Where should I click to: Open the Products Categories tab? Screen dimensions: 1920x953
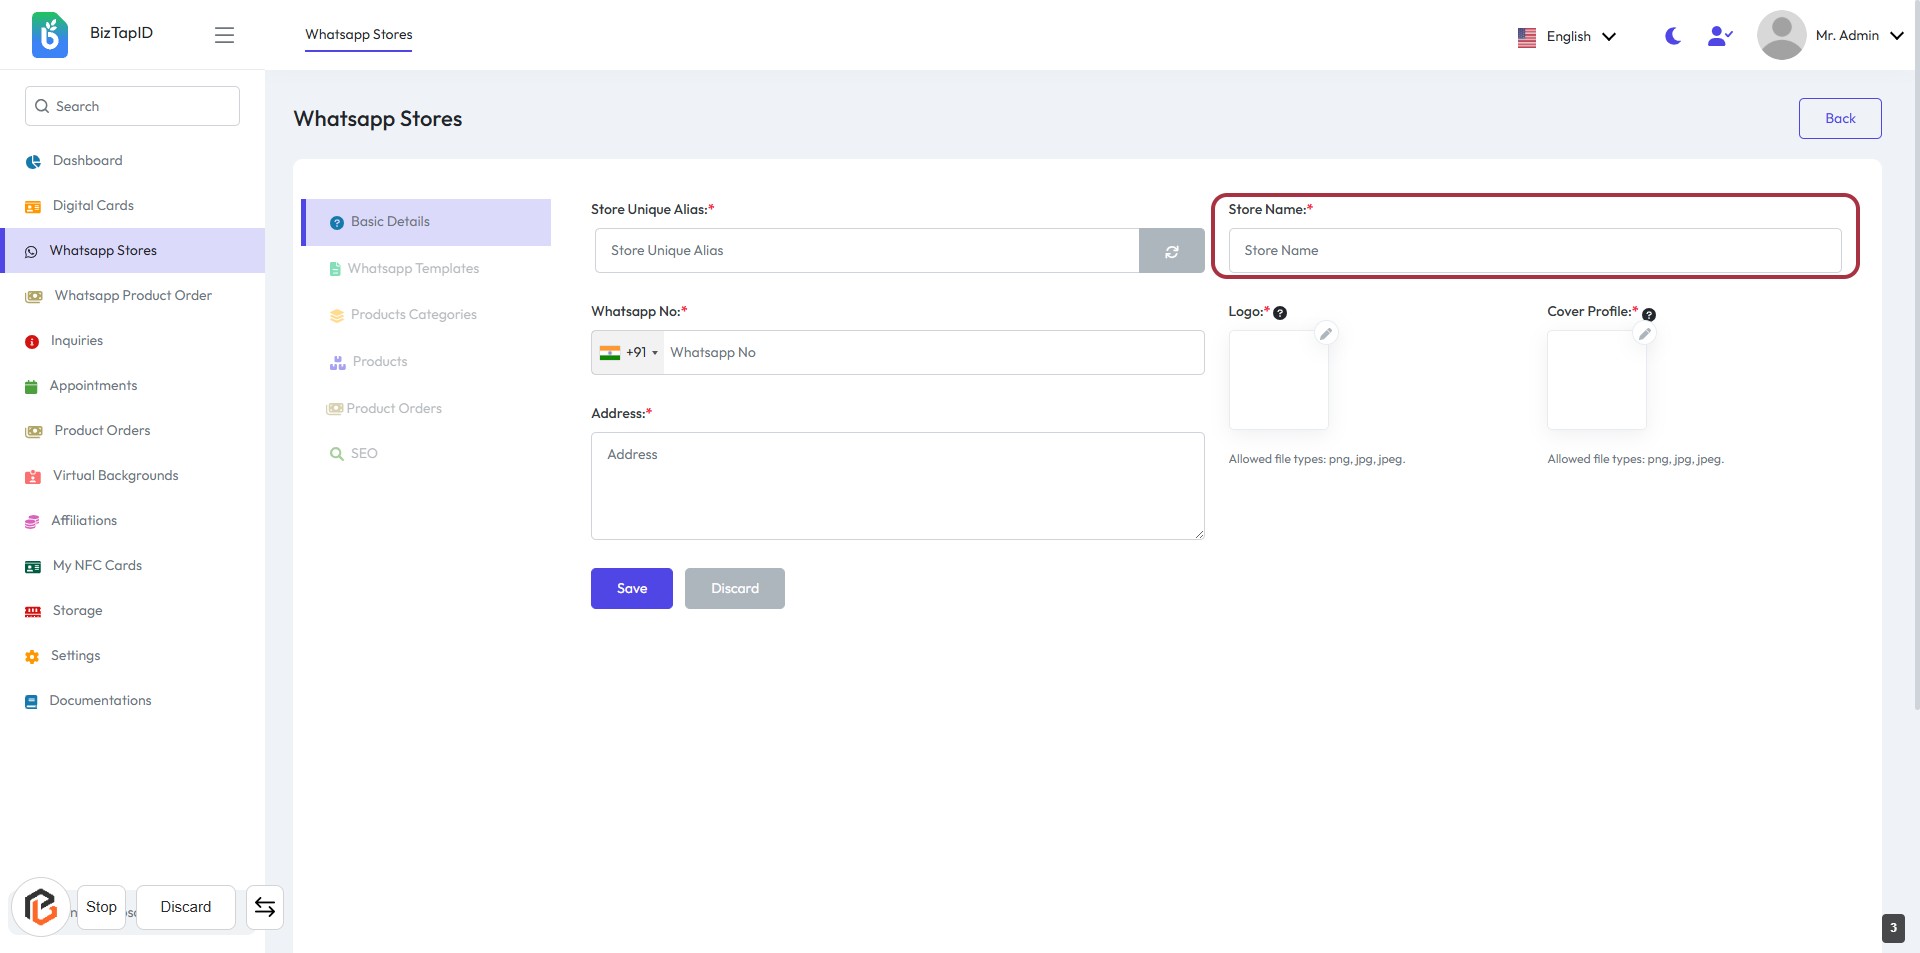(x=413, y=315)
